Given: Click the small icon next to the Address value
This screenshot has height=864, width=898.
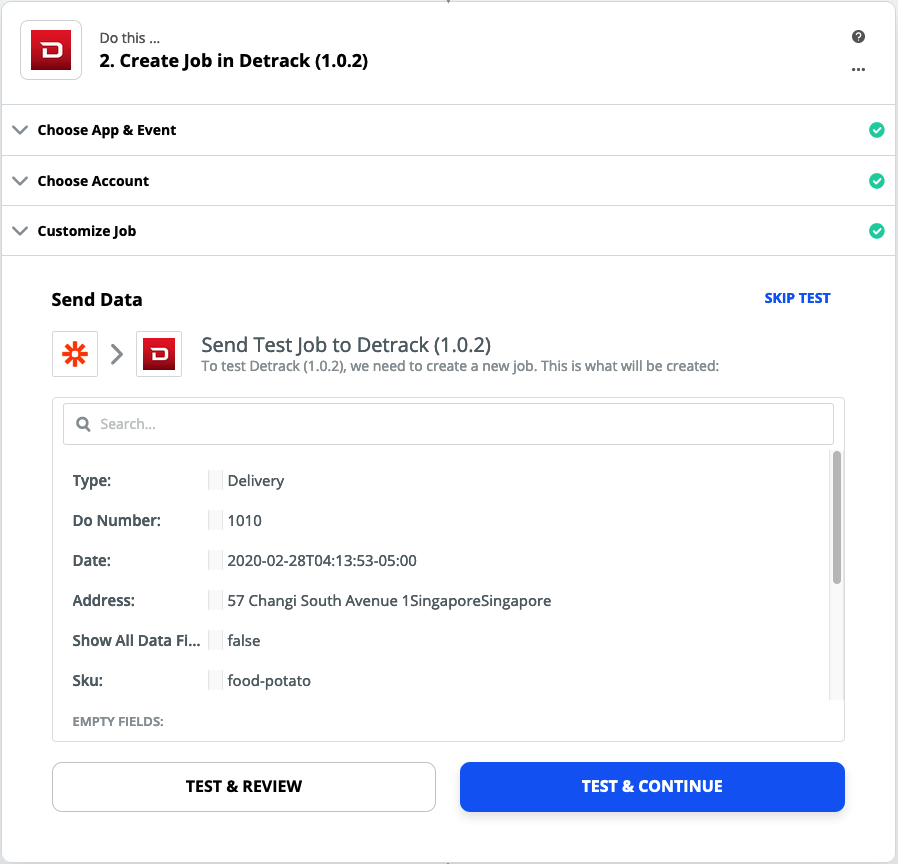Looking at the screenshot, I should 215,600.
